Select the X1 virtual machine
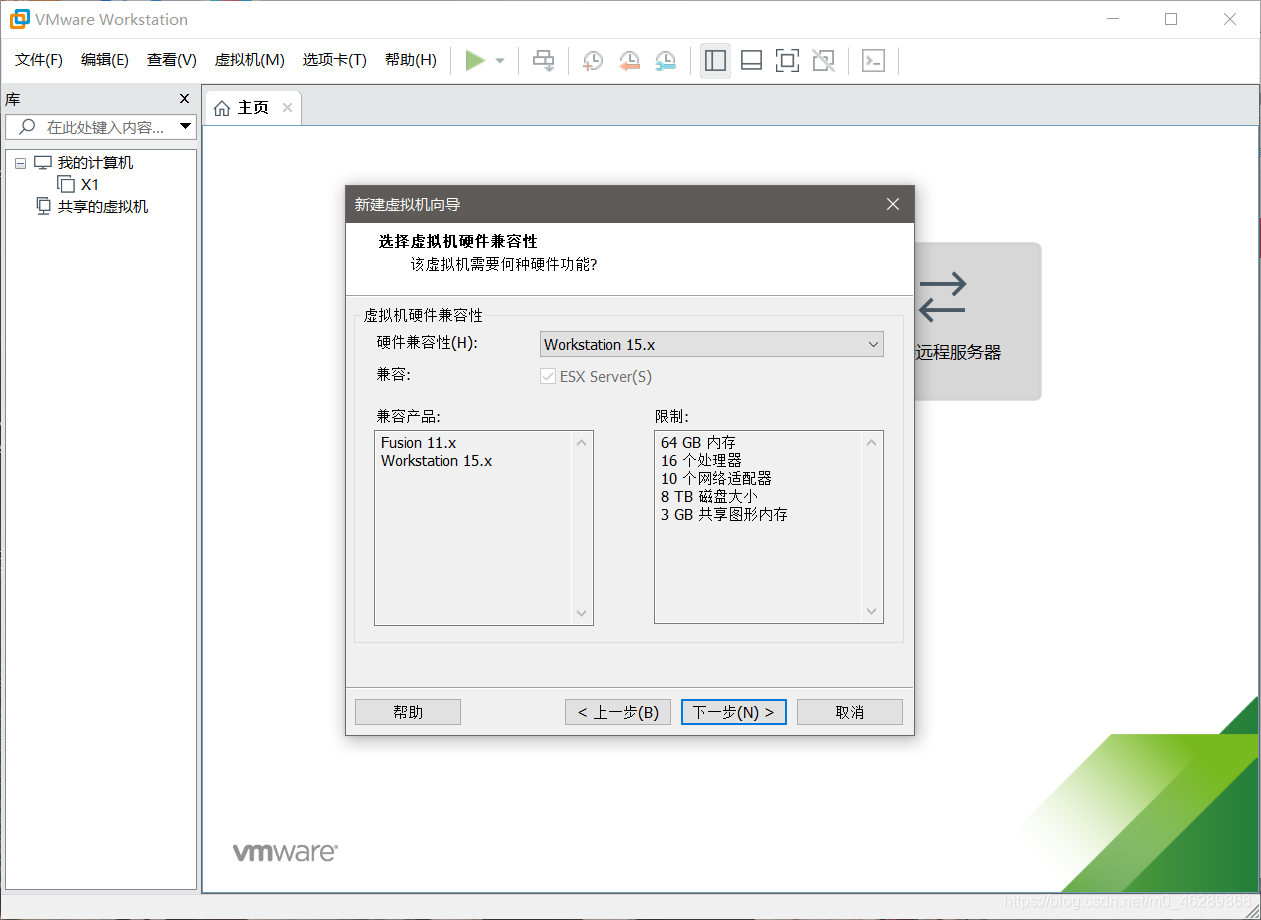The image size is (1261, 920). [90, 185]
